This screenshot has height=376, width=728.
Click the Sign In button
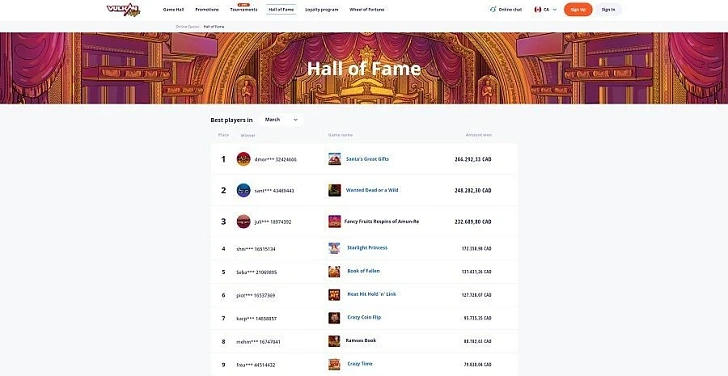tap(608, 9)
